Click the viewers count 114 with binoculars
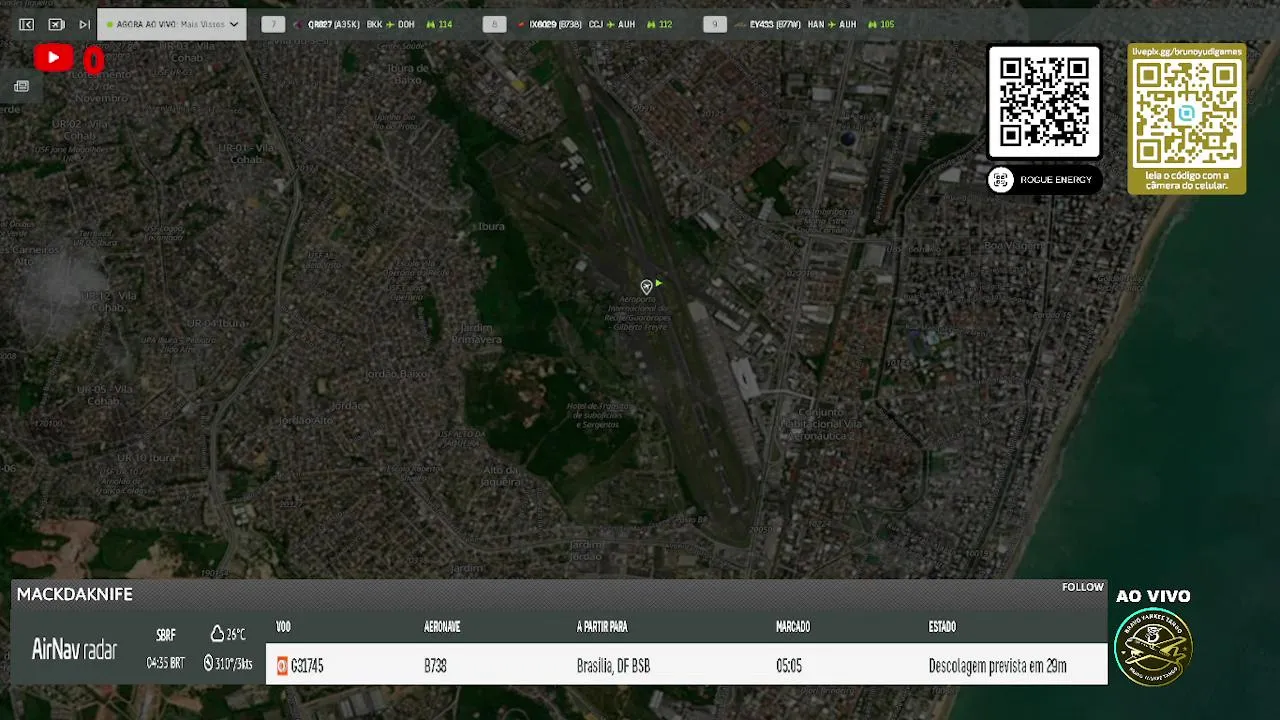The width and height of the screenshot is (1280, 720). coord(439,24)
